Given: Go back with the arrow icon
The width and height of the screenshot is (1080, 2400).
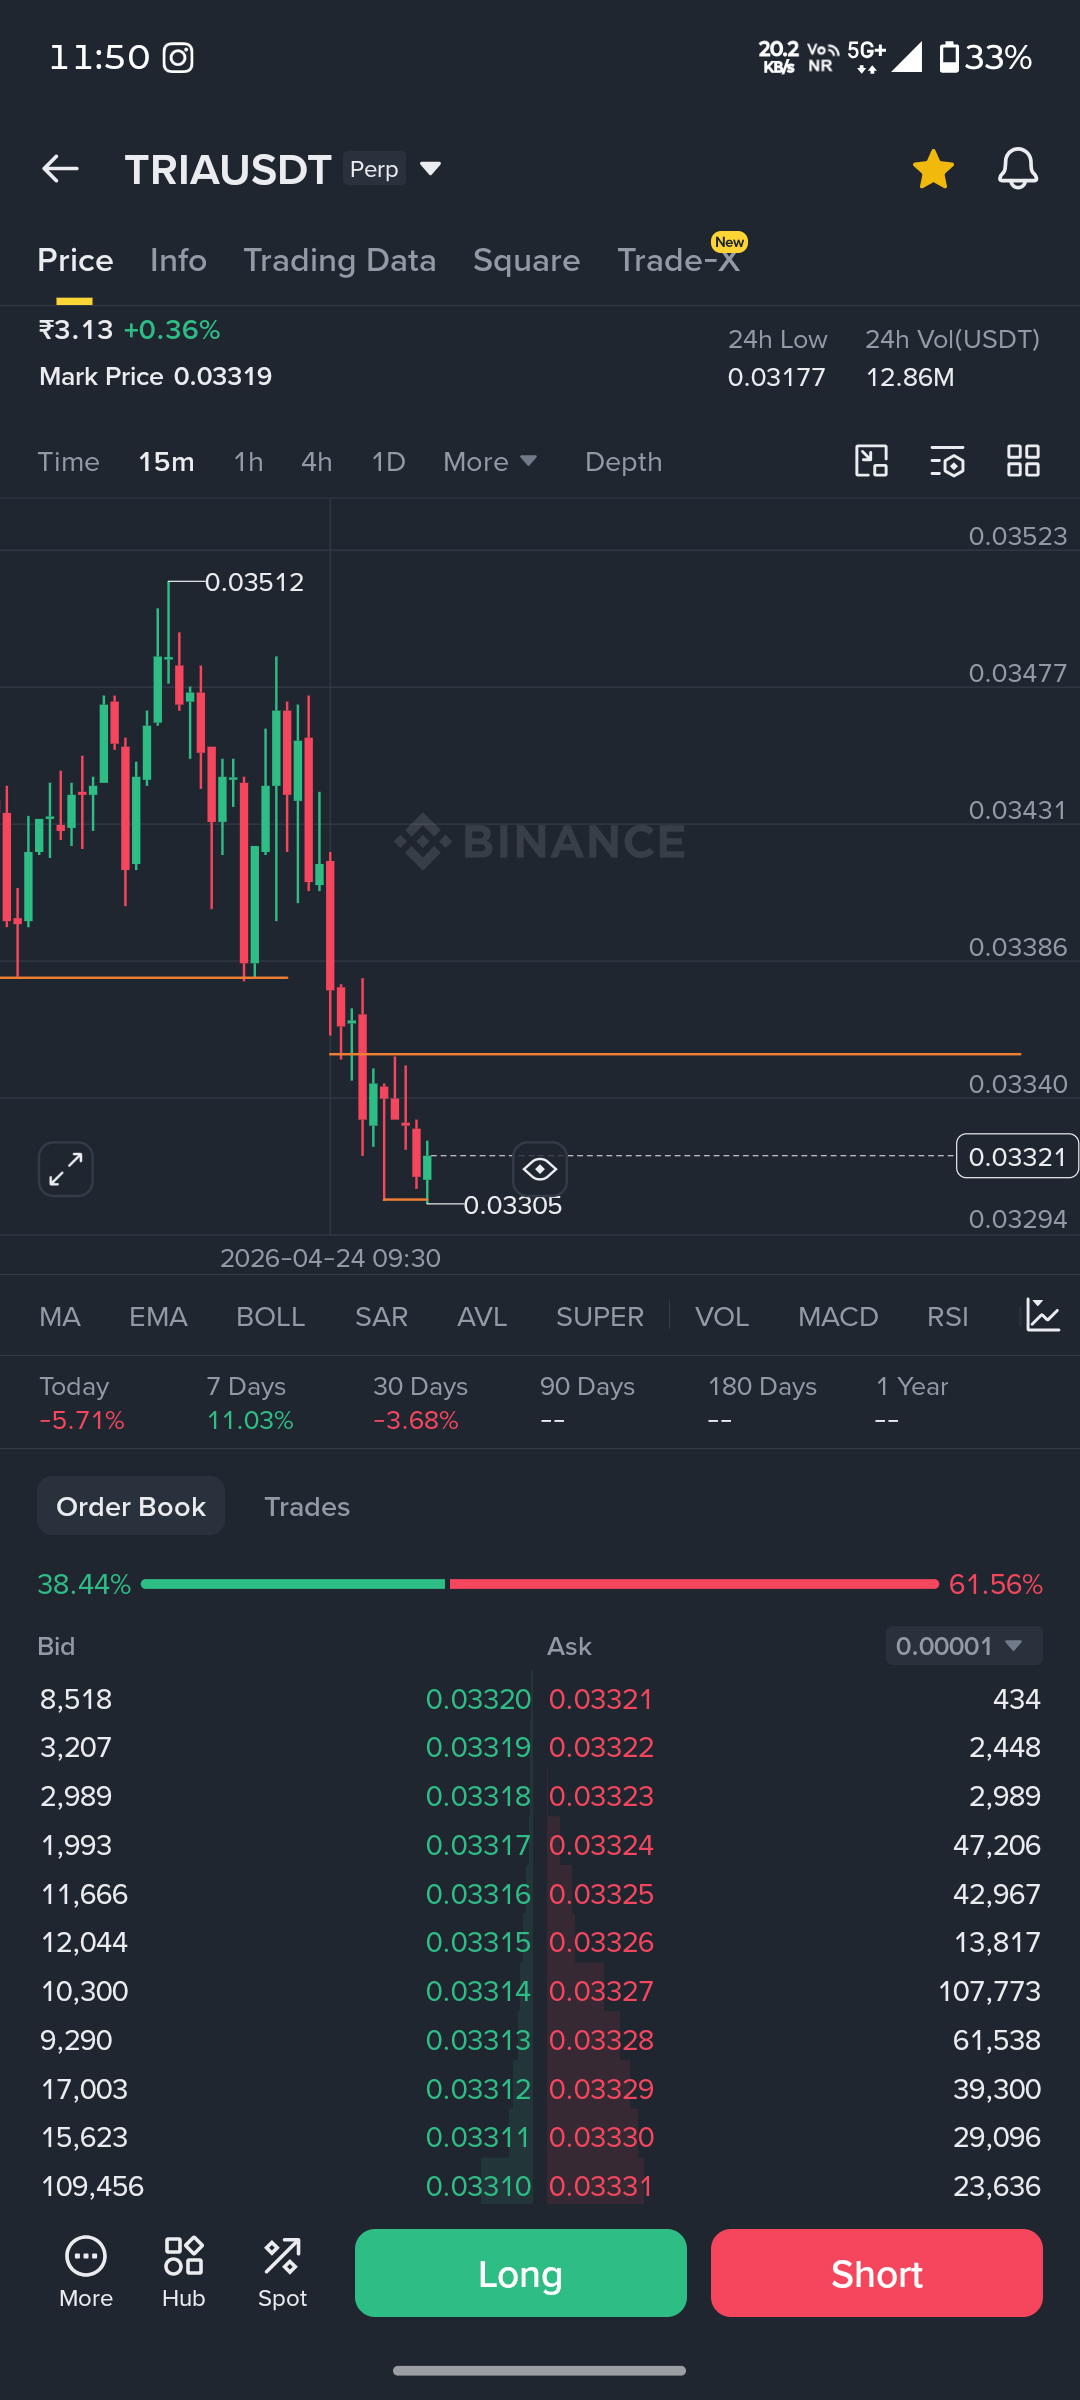Looking at the screenshot, I should (60, 169).
